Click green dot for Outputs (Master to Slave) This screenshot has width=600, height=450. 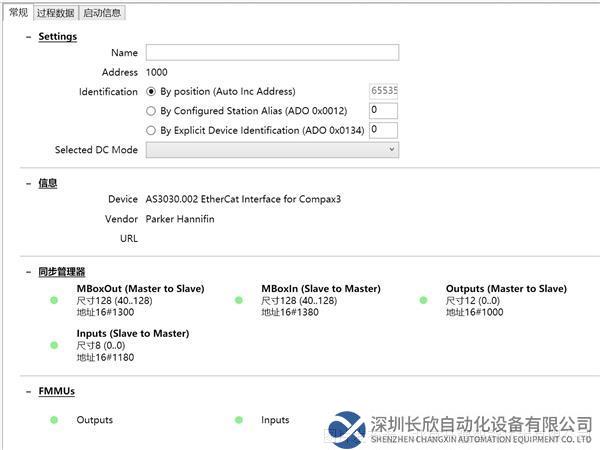[x=423, y=300]
